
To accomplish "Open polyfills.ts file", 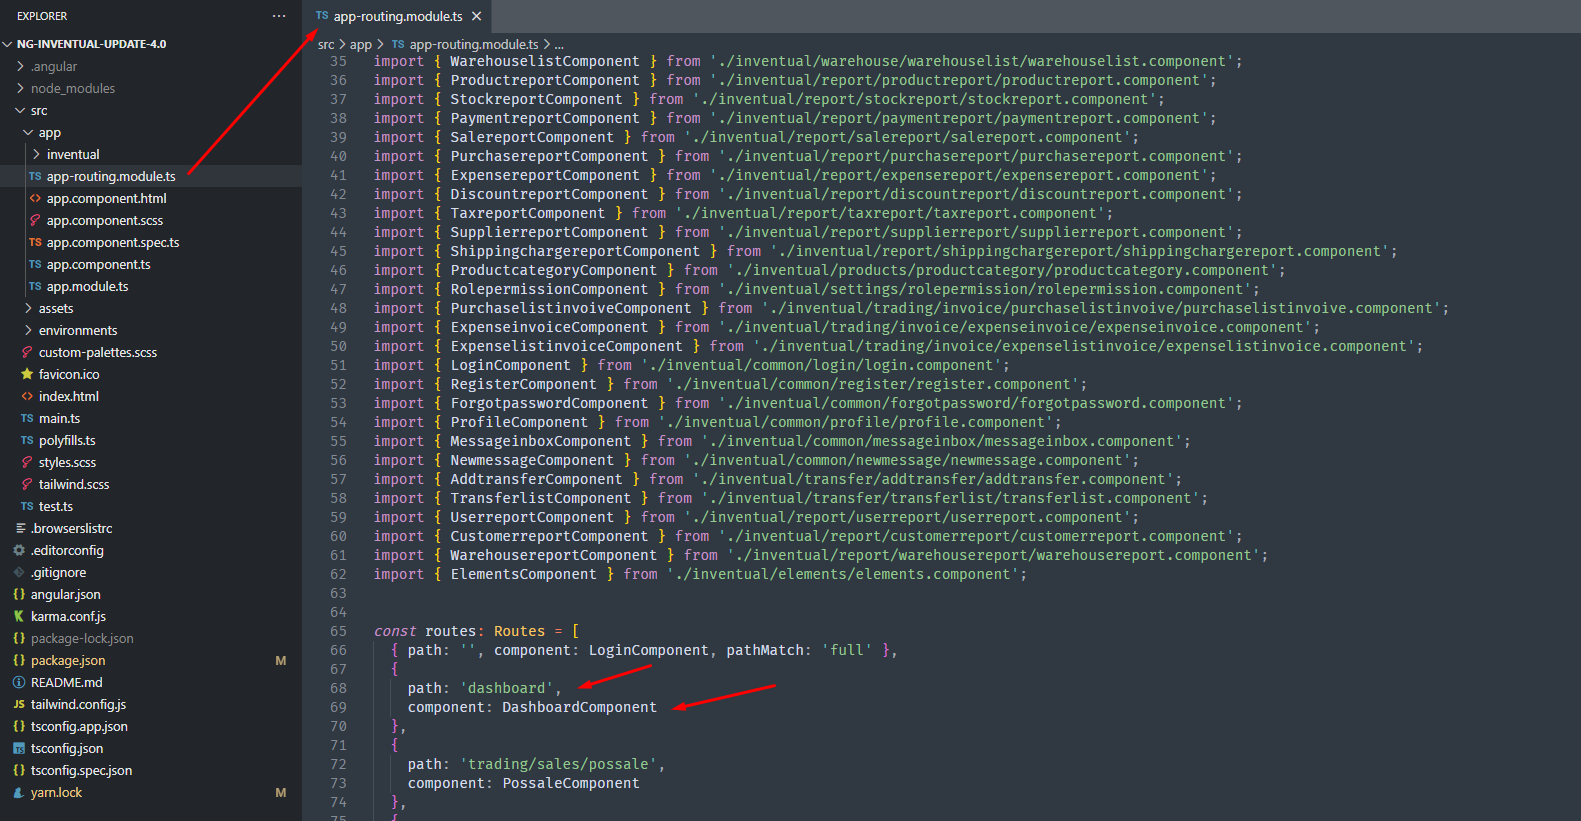I will [67, 440].
